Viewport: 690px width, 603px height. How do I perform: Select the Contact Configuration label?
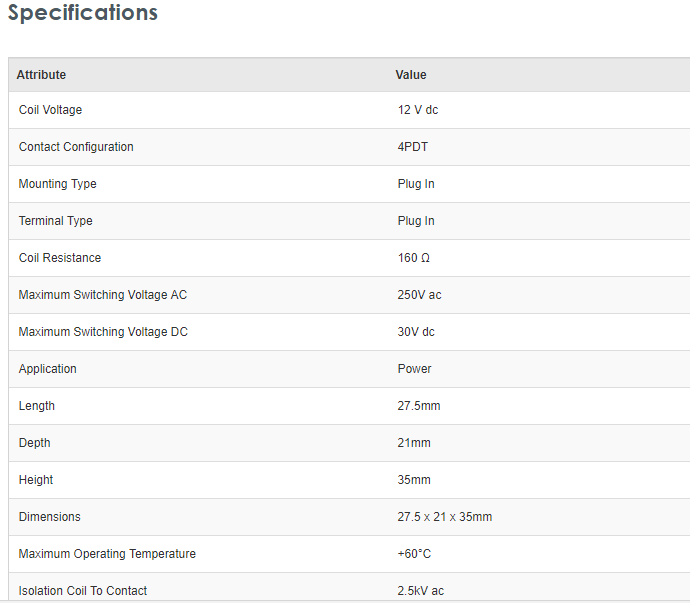76,147
